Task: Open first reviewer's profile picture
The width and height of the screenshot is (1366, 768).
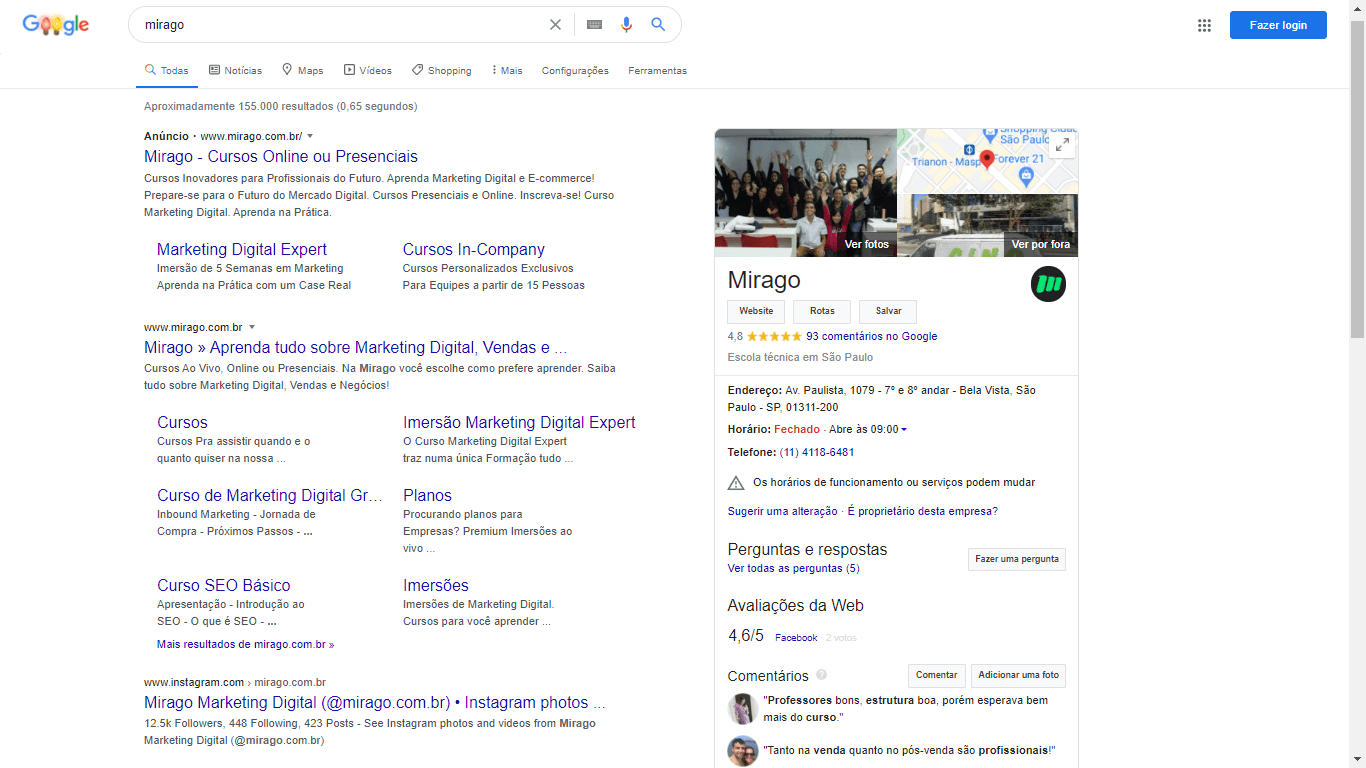Action: pyautogui.click(x=743, y=708)
